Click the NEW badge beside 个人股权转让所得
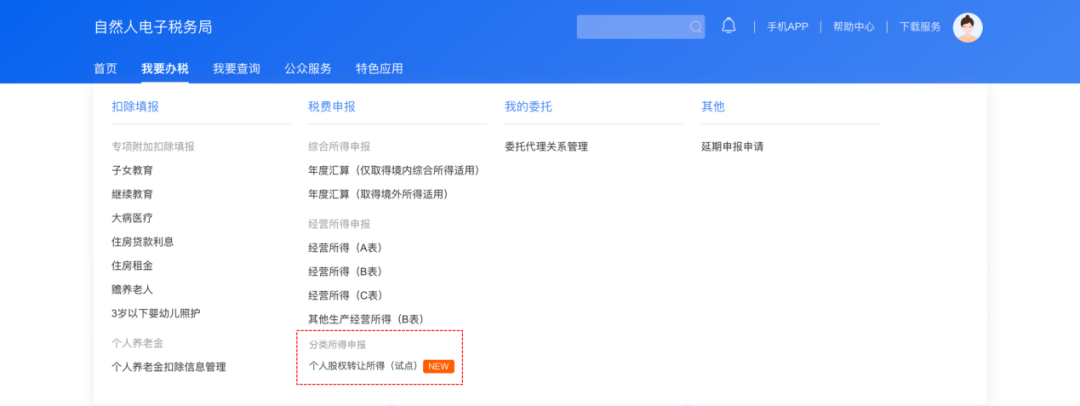Image resolution: width=1080 pixels, height=406 pixels. coord(439,366)
